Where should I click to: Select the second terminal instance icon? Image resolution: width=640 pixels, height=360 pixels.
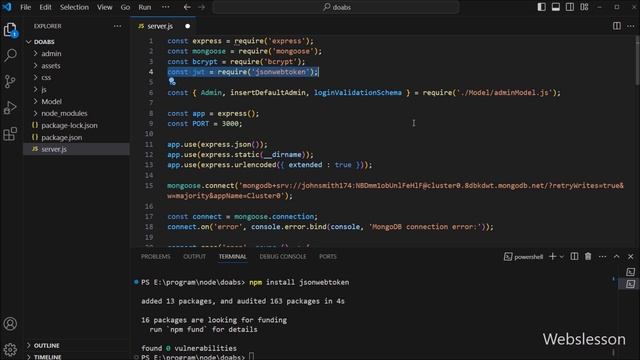(630, 284)
